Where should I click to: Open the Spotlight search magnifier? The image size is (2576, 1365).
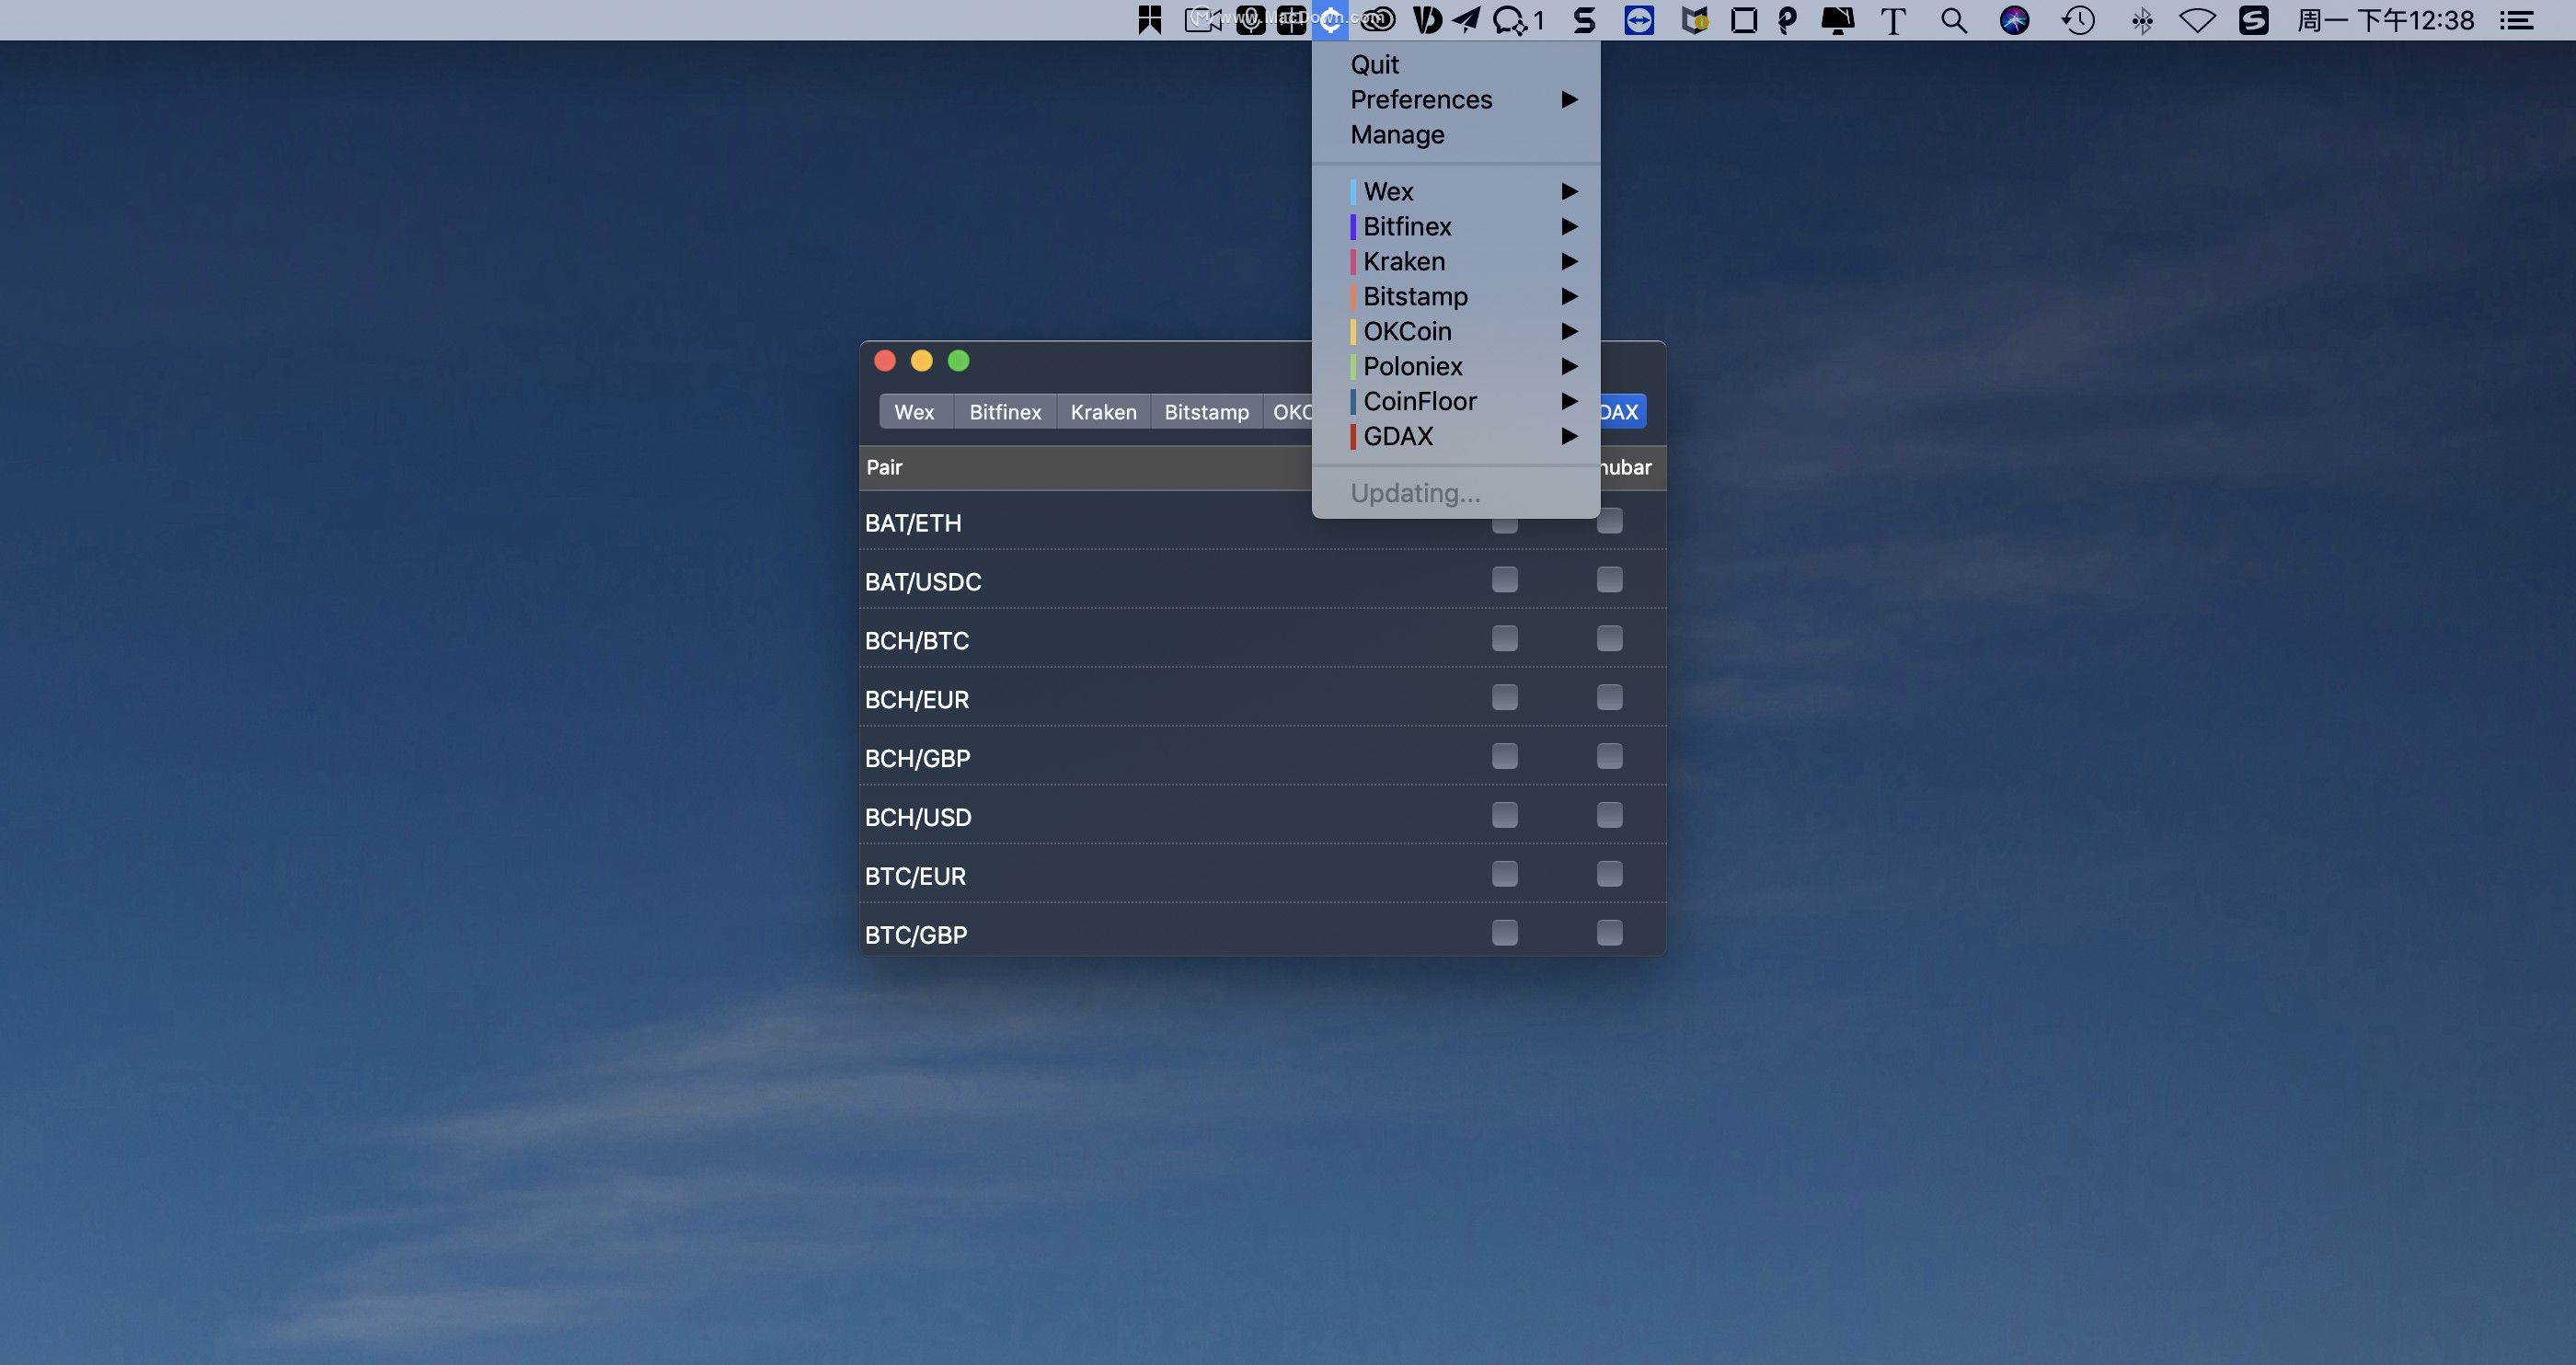click(1953, 20)
